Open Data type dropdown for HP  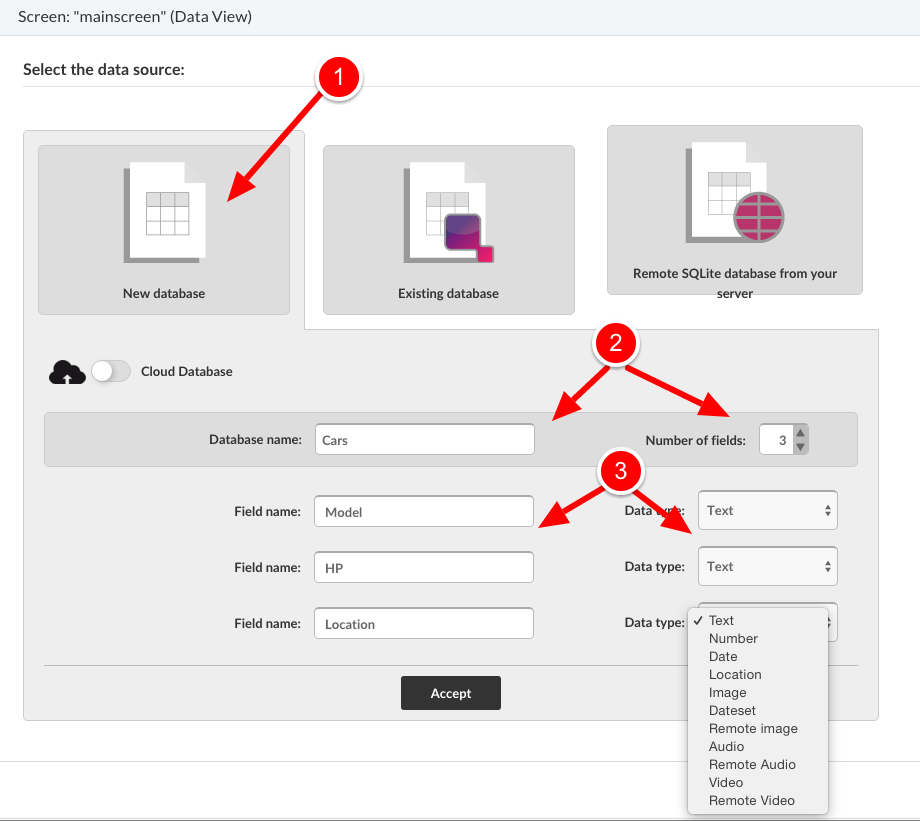[x=767, y=566]
